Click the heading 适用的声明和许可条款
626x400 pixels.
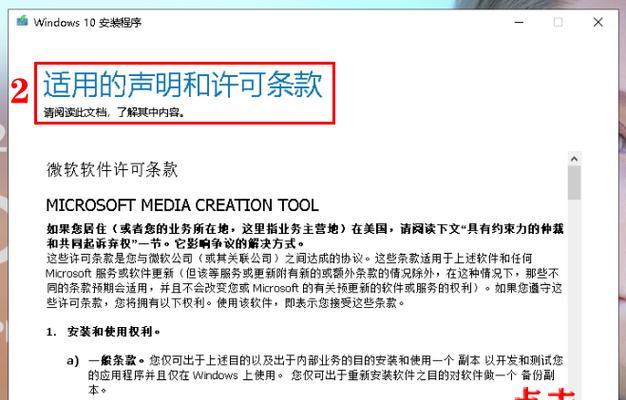point(182,84)
